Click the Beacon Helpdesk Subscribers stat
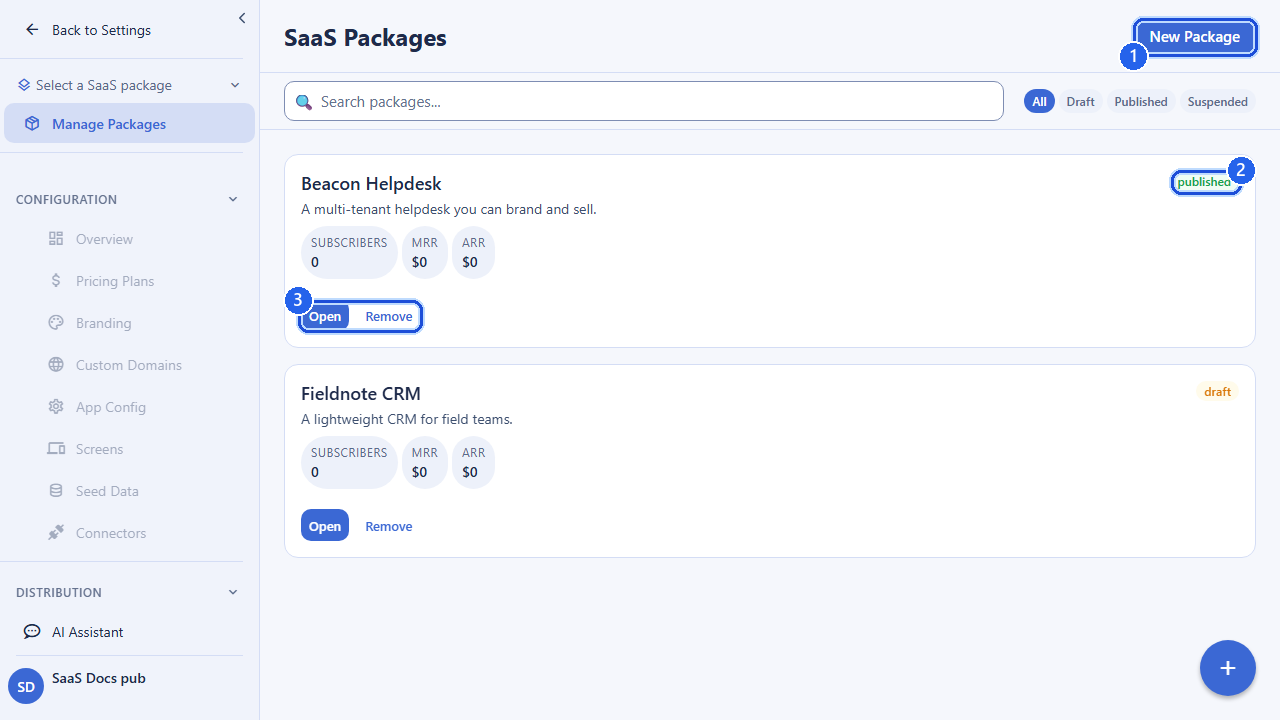 (349, 252)
